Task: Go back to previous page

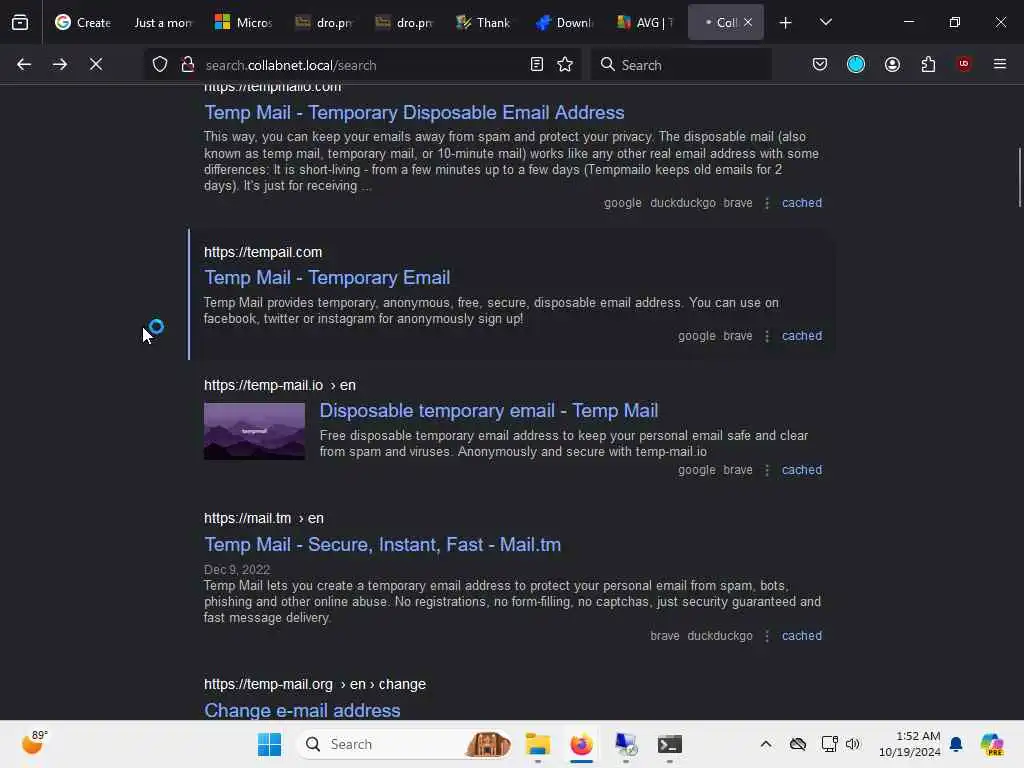Action: 24,64
